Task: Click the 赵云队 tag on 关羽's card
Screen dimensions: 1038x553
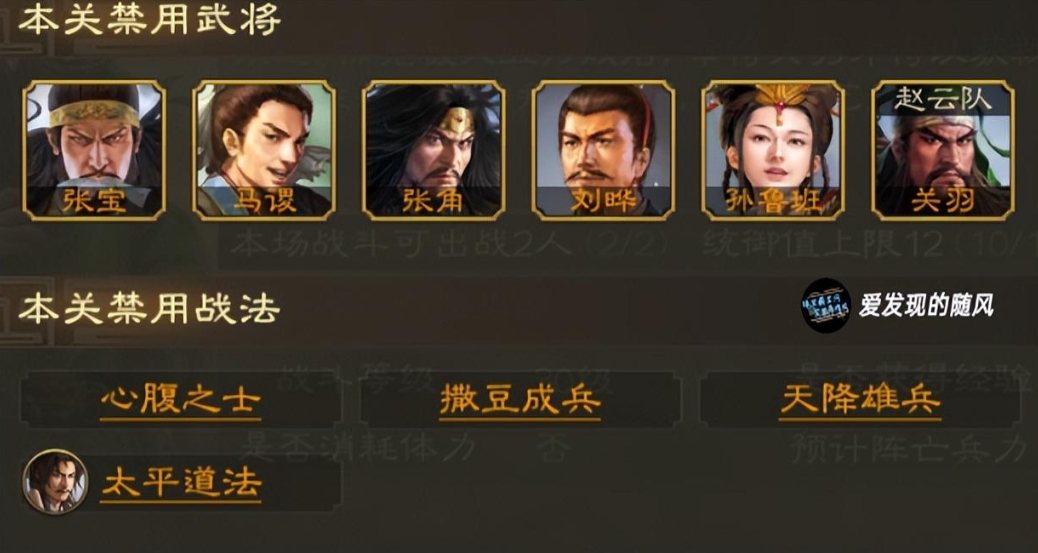Action: 943,99
